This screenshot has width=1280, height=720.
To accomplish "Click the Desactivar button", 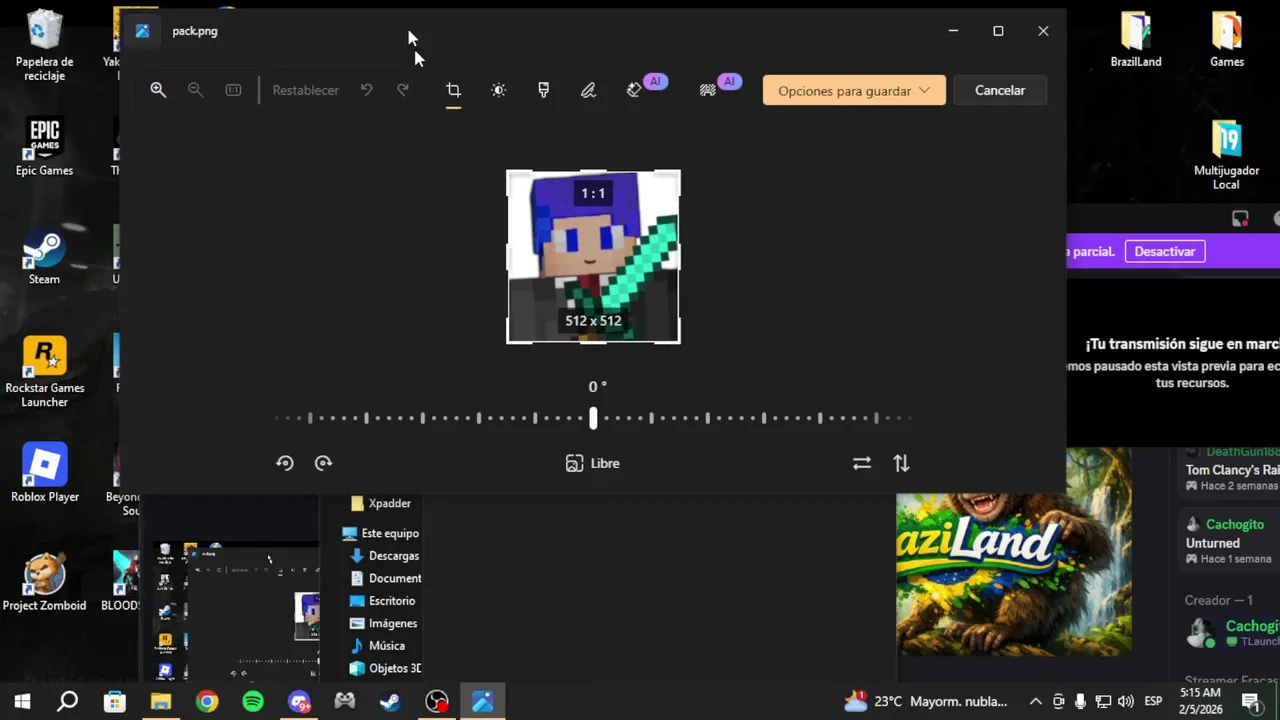I will click(1165, 251).
